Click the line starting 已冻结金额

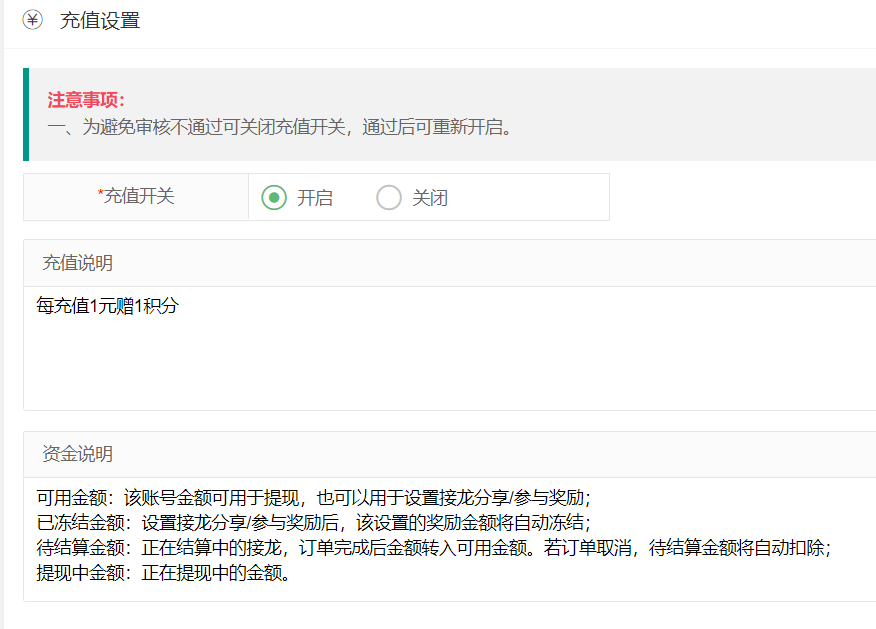click(313, 522)
